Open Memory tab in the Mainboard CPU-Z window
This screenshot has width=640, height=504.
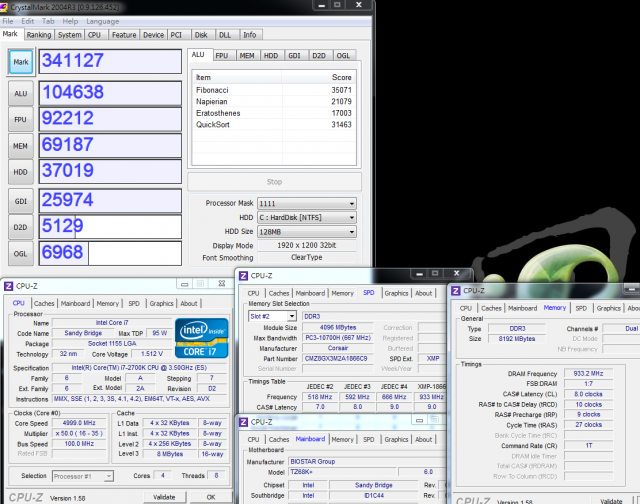click(x=342, y=440)
